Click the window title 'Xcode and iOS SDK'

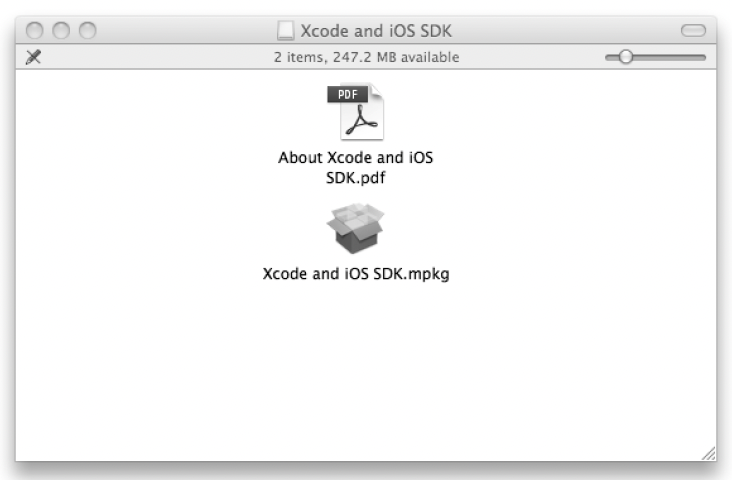[376, 31]
